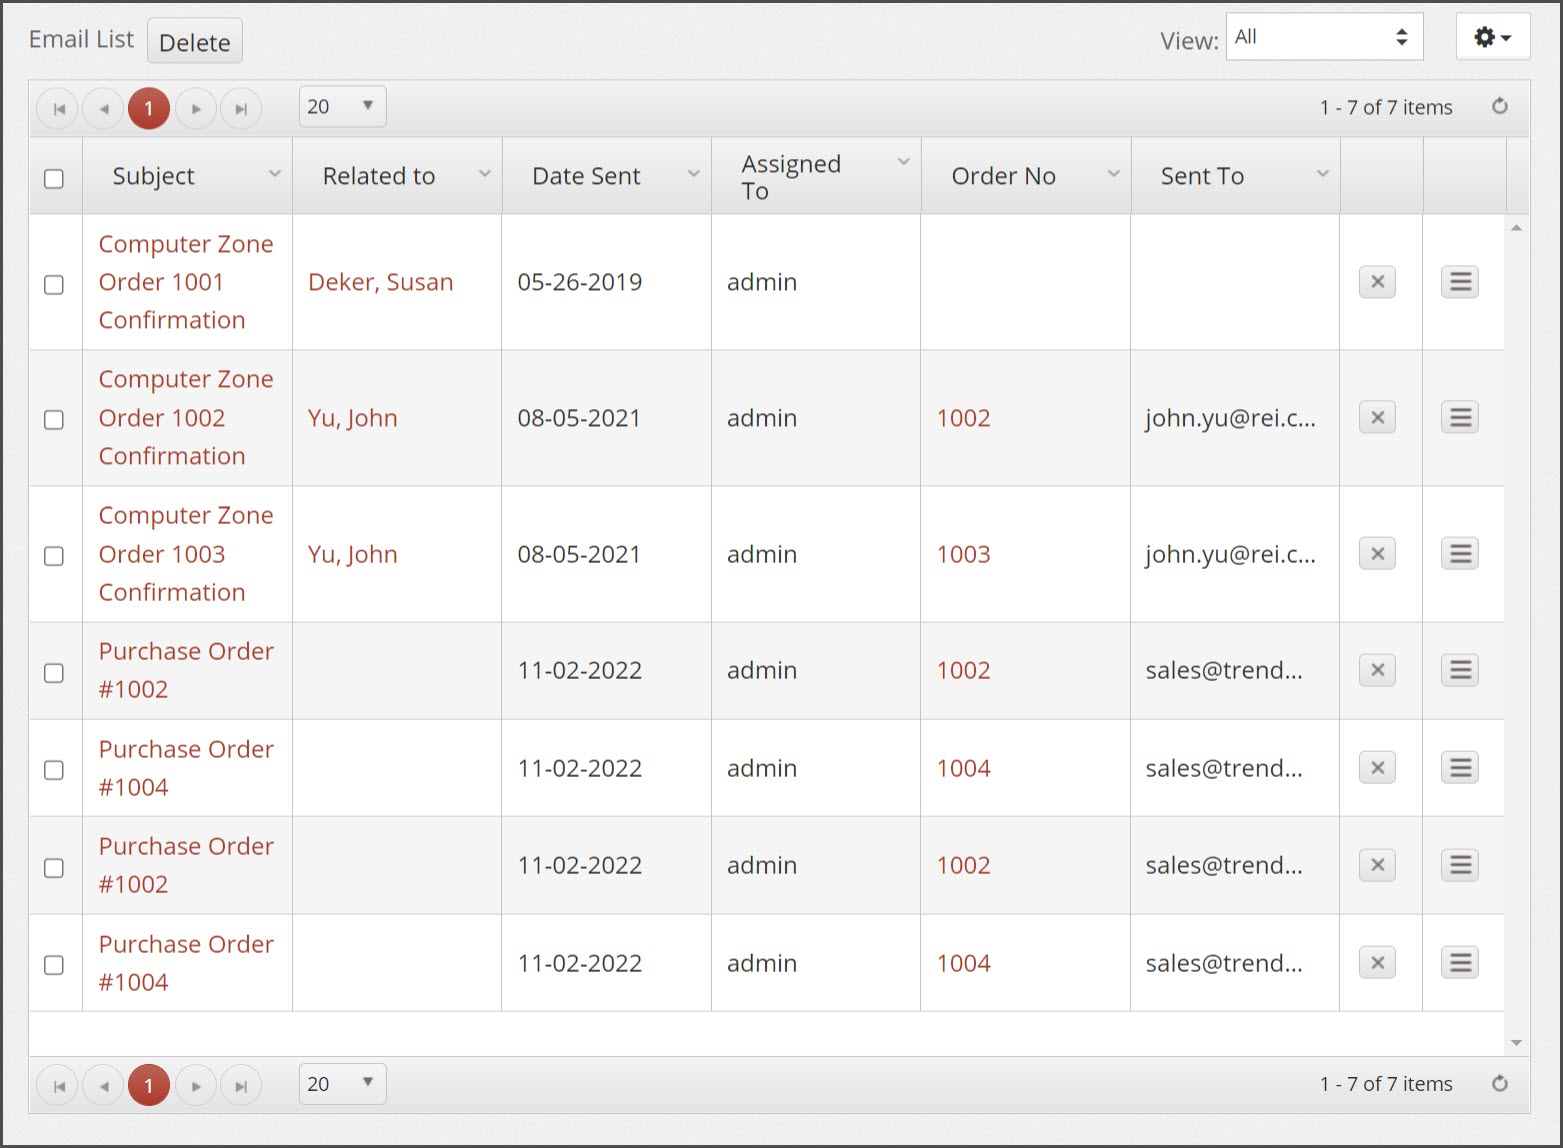Expand the Date Sent column menu arrow
Screen dimensions: 1563x1148
tap(694, 174)
